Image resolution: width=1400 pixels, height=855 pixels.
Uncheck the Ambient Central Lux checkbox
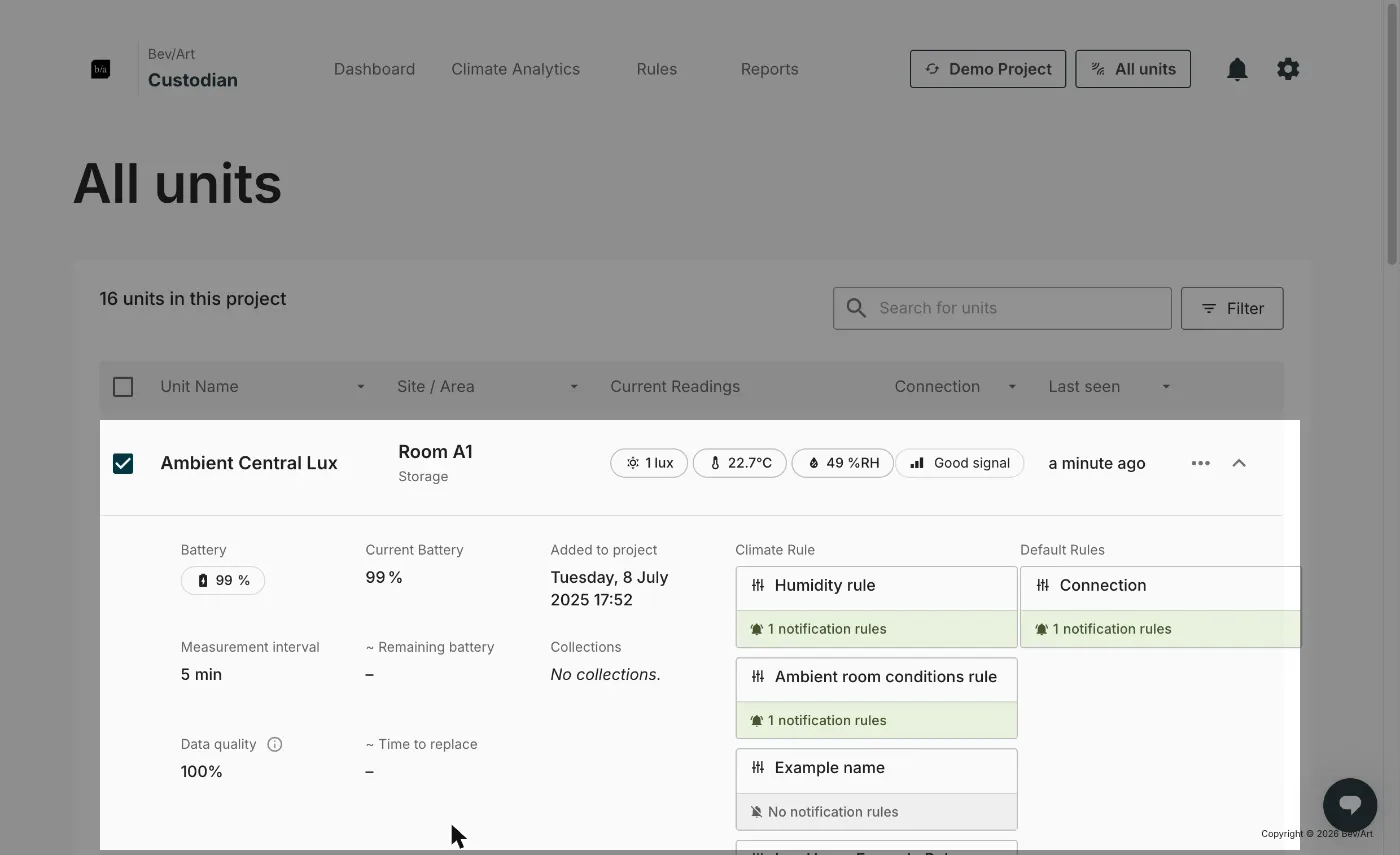click(x=123, y=463)
